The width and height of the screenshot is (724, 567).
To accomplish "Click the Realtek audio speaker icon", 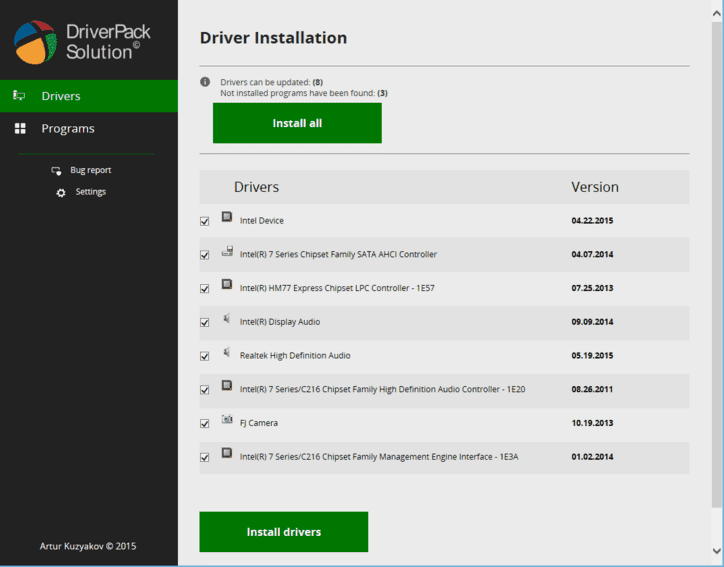I will [x=227, y=352].
